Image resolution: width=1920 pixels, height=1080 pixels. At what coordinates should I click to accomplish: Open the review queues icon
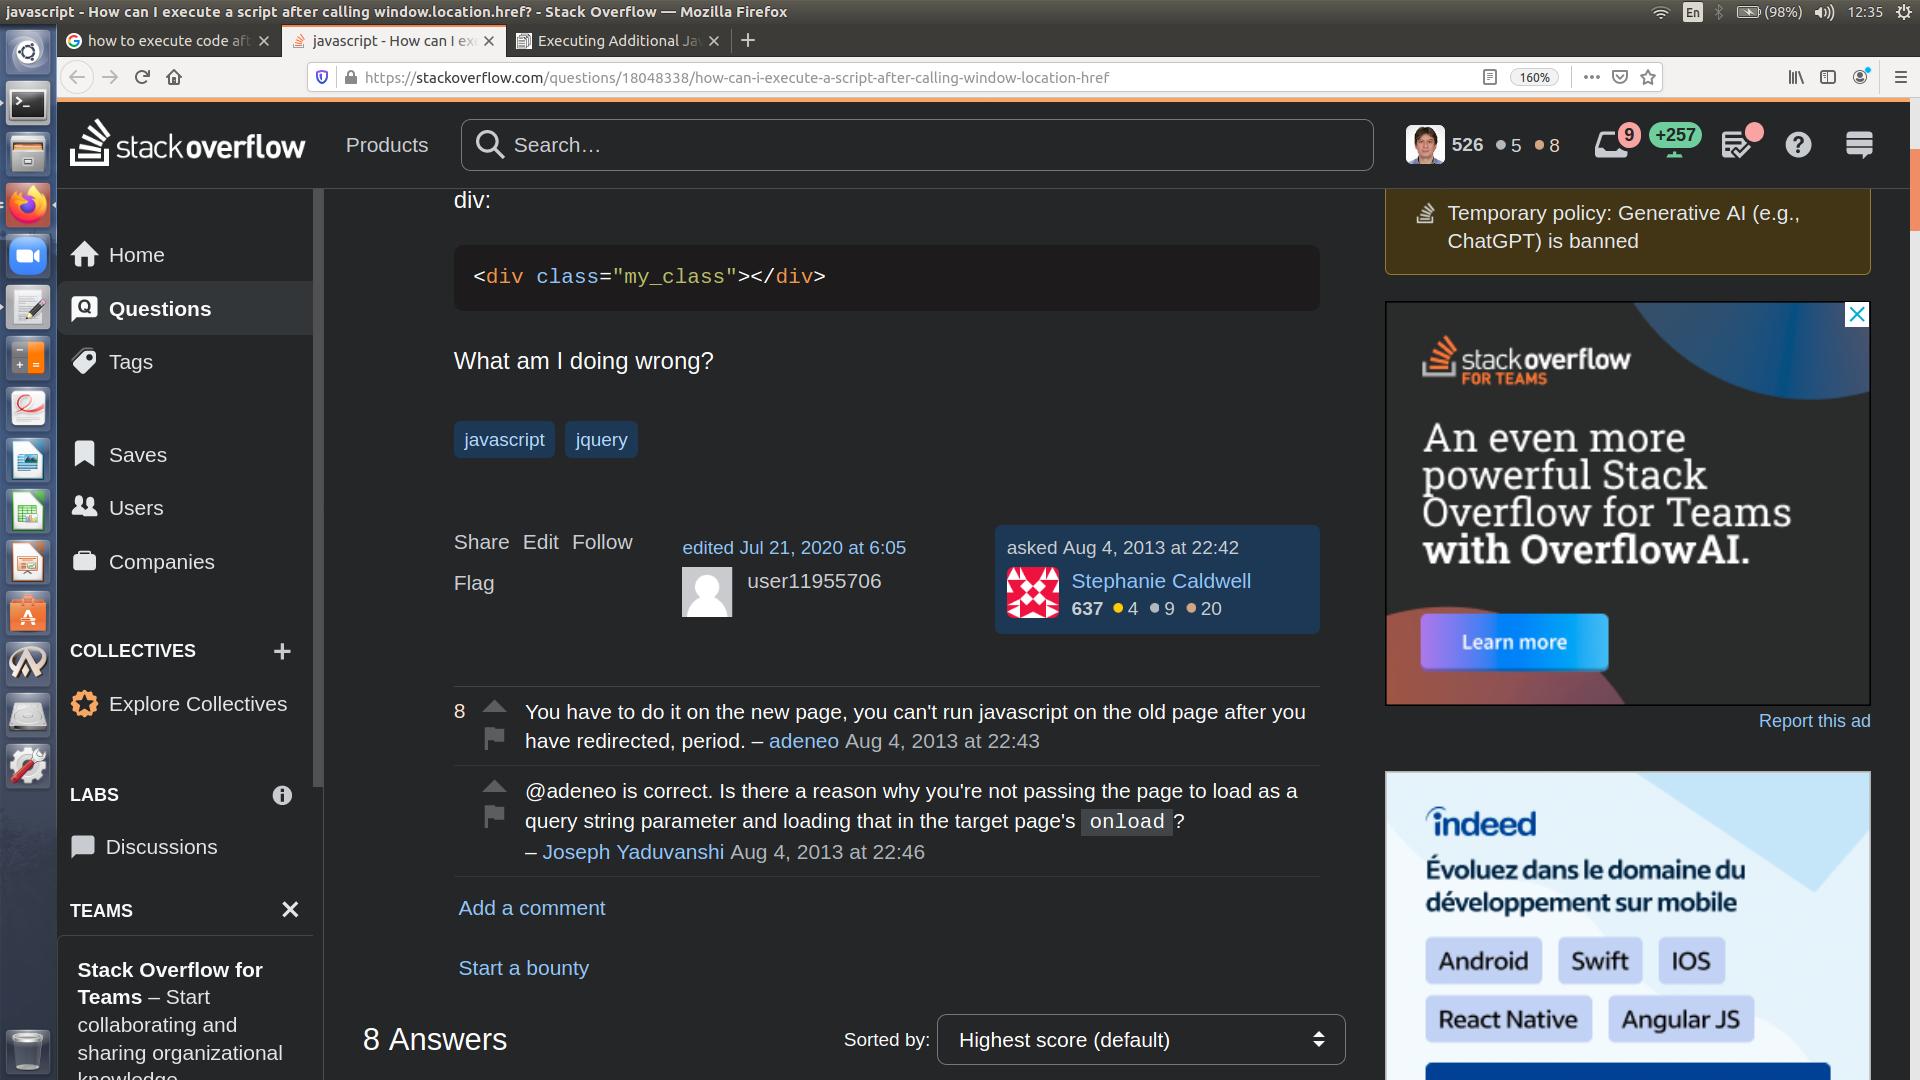coord(1737,146)
